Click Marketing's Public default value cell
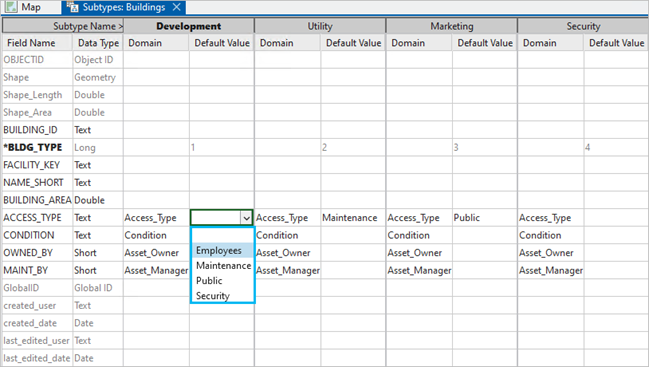649x367 pixels. [485, 218]
